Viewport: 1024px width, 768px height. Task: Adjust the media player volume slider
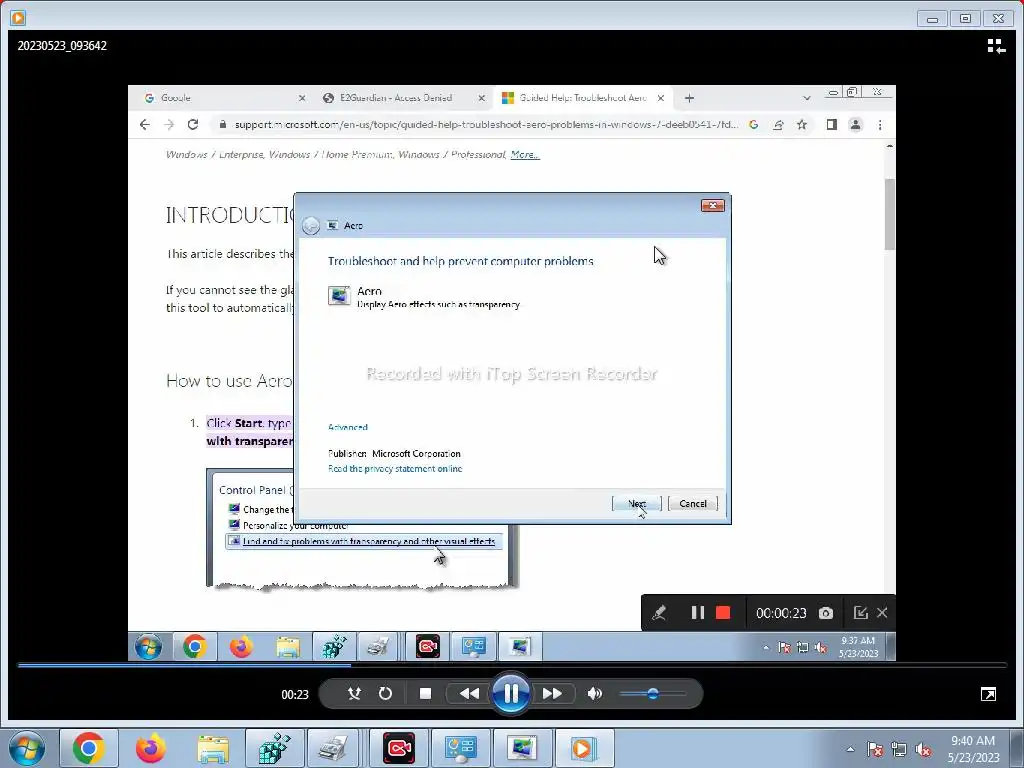(x=652, y=694)
